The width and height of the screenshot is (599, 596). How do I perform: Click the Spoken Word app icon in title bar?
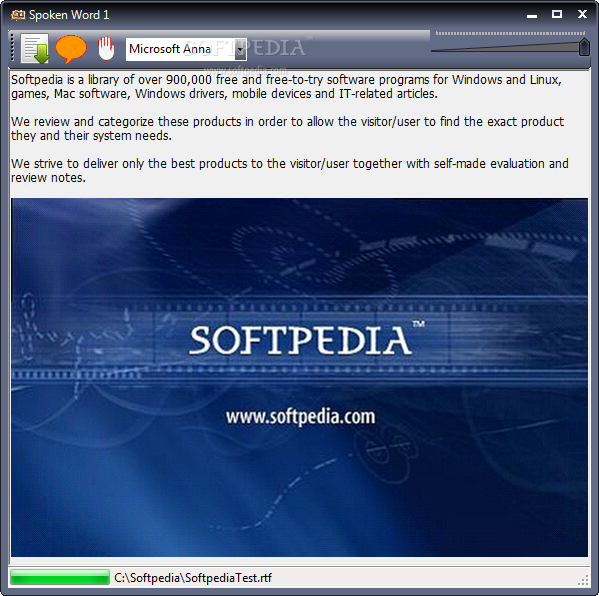[x=18, y=15]
